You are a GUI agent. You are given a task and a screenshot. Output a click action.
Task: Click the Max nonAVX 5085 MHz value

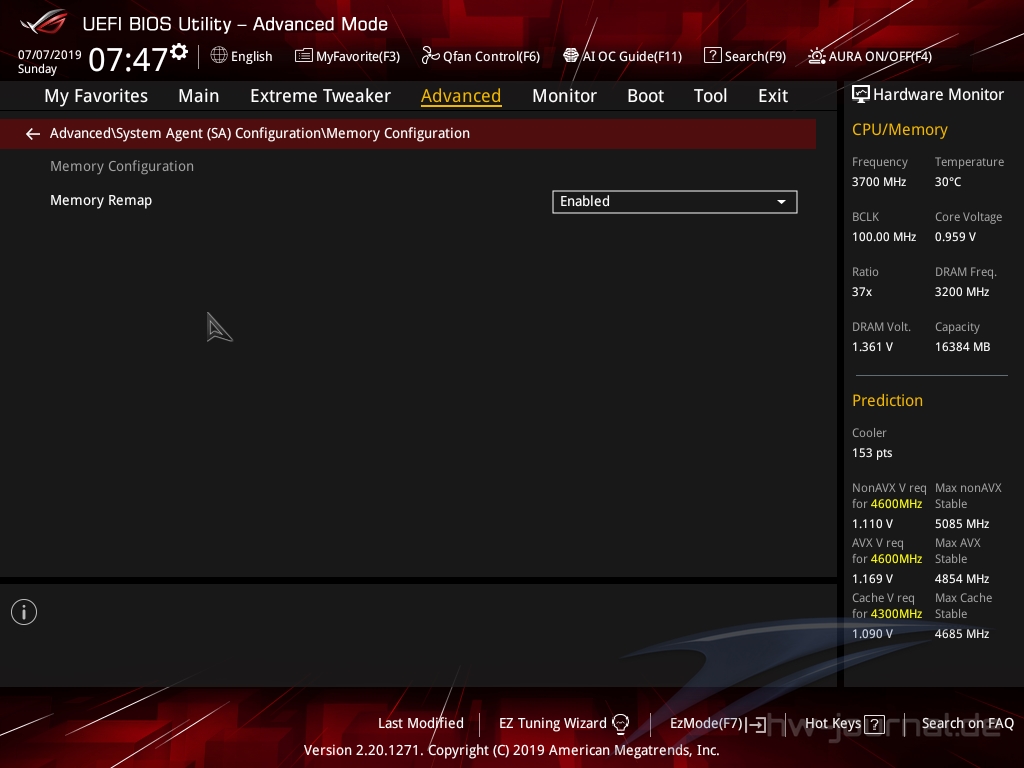pos(961,524)
